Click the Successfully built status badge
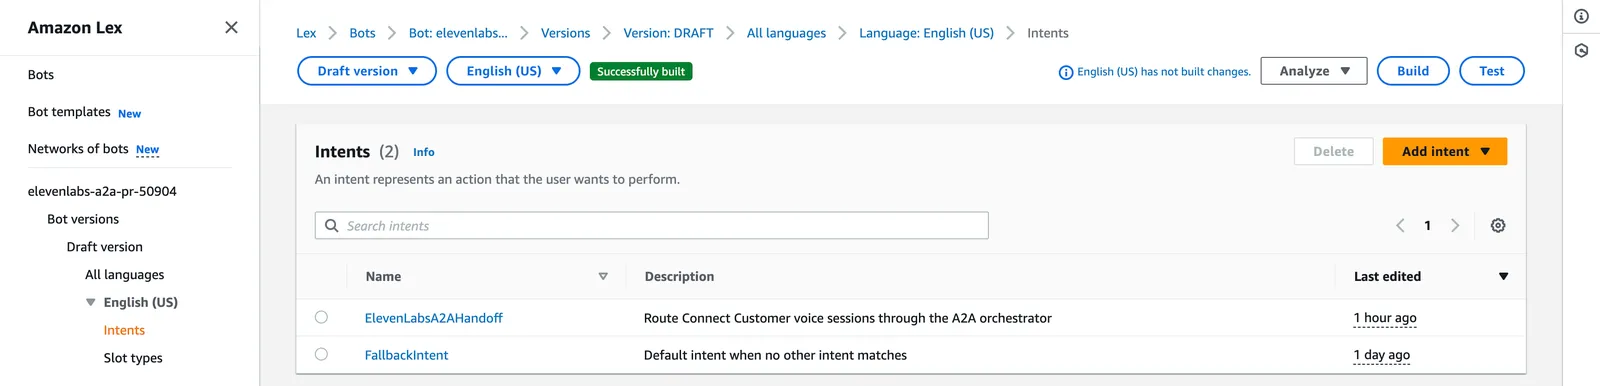This screenshot has width=1600, height=386. coord(641,71)
